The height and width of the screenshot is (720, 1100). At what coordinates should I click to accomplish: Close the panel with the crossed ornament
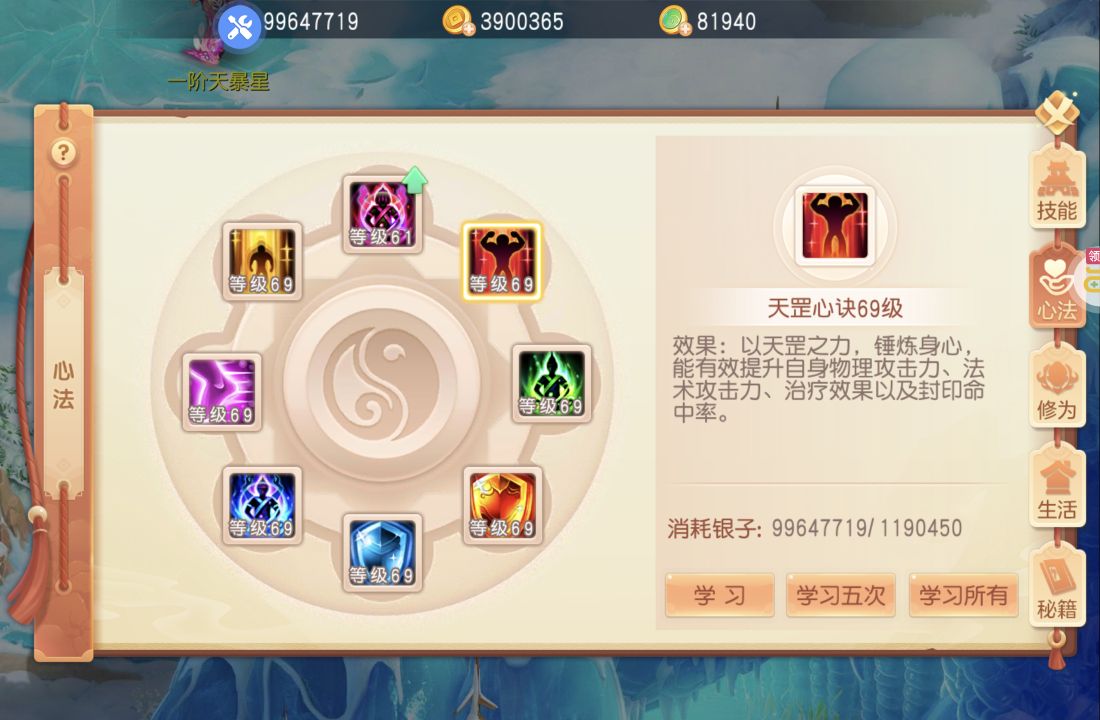click(x=1057, y=112)
